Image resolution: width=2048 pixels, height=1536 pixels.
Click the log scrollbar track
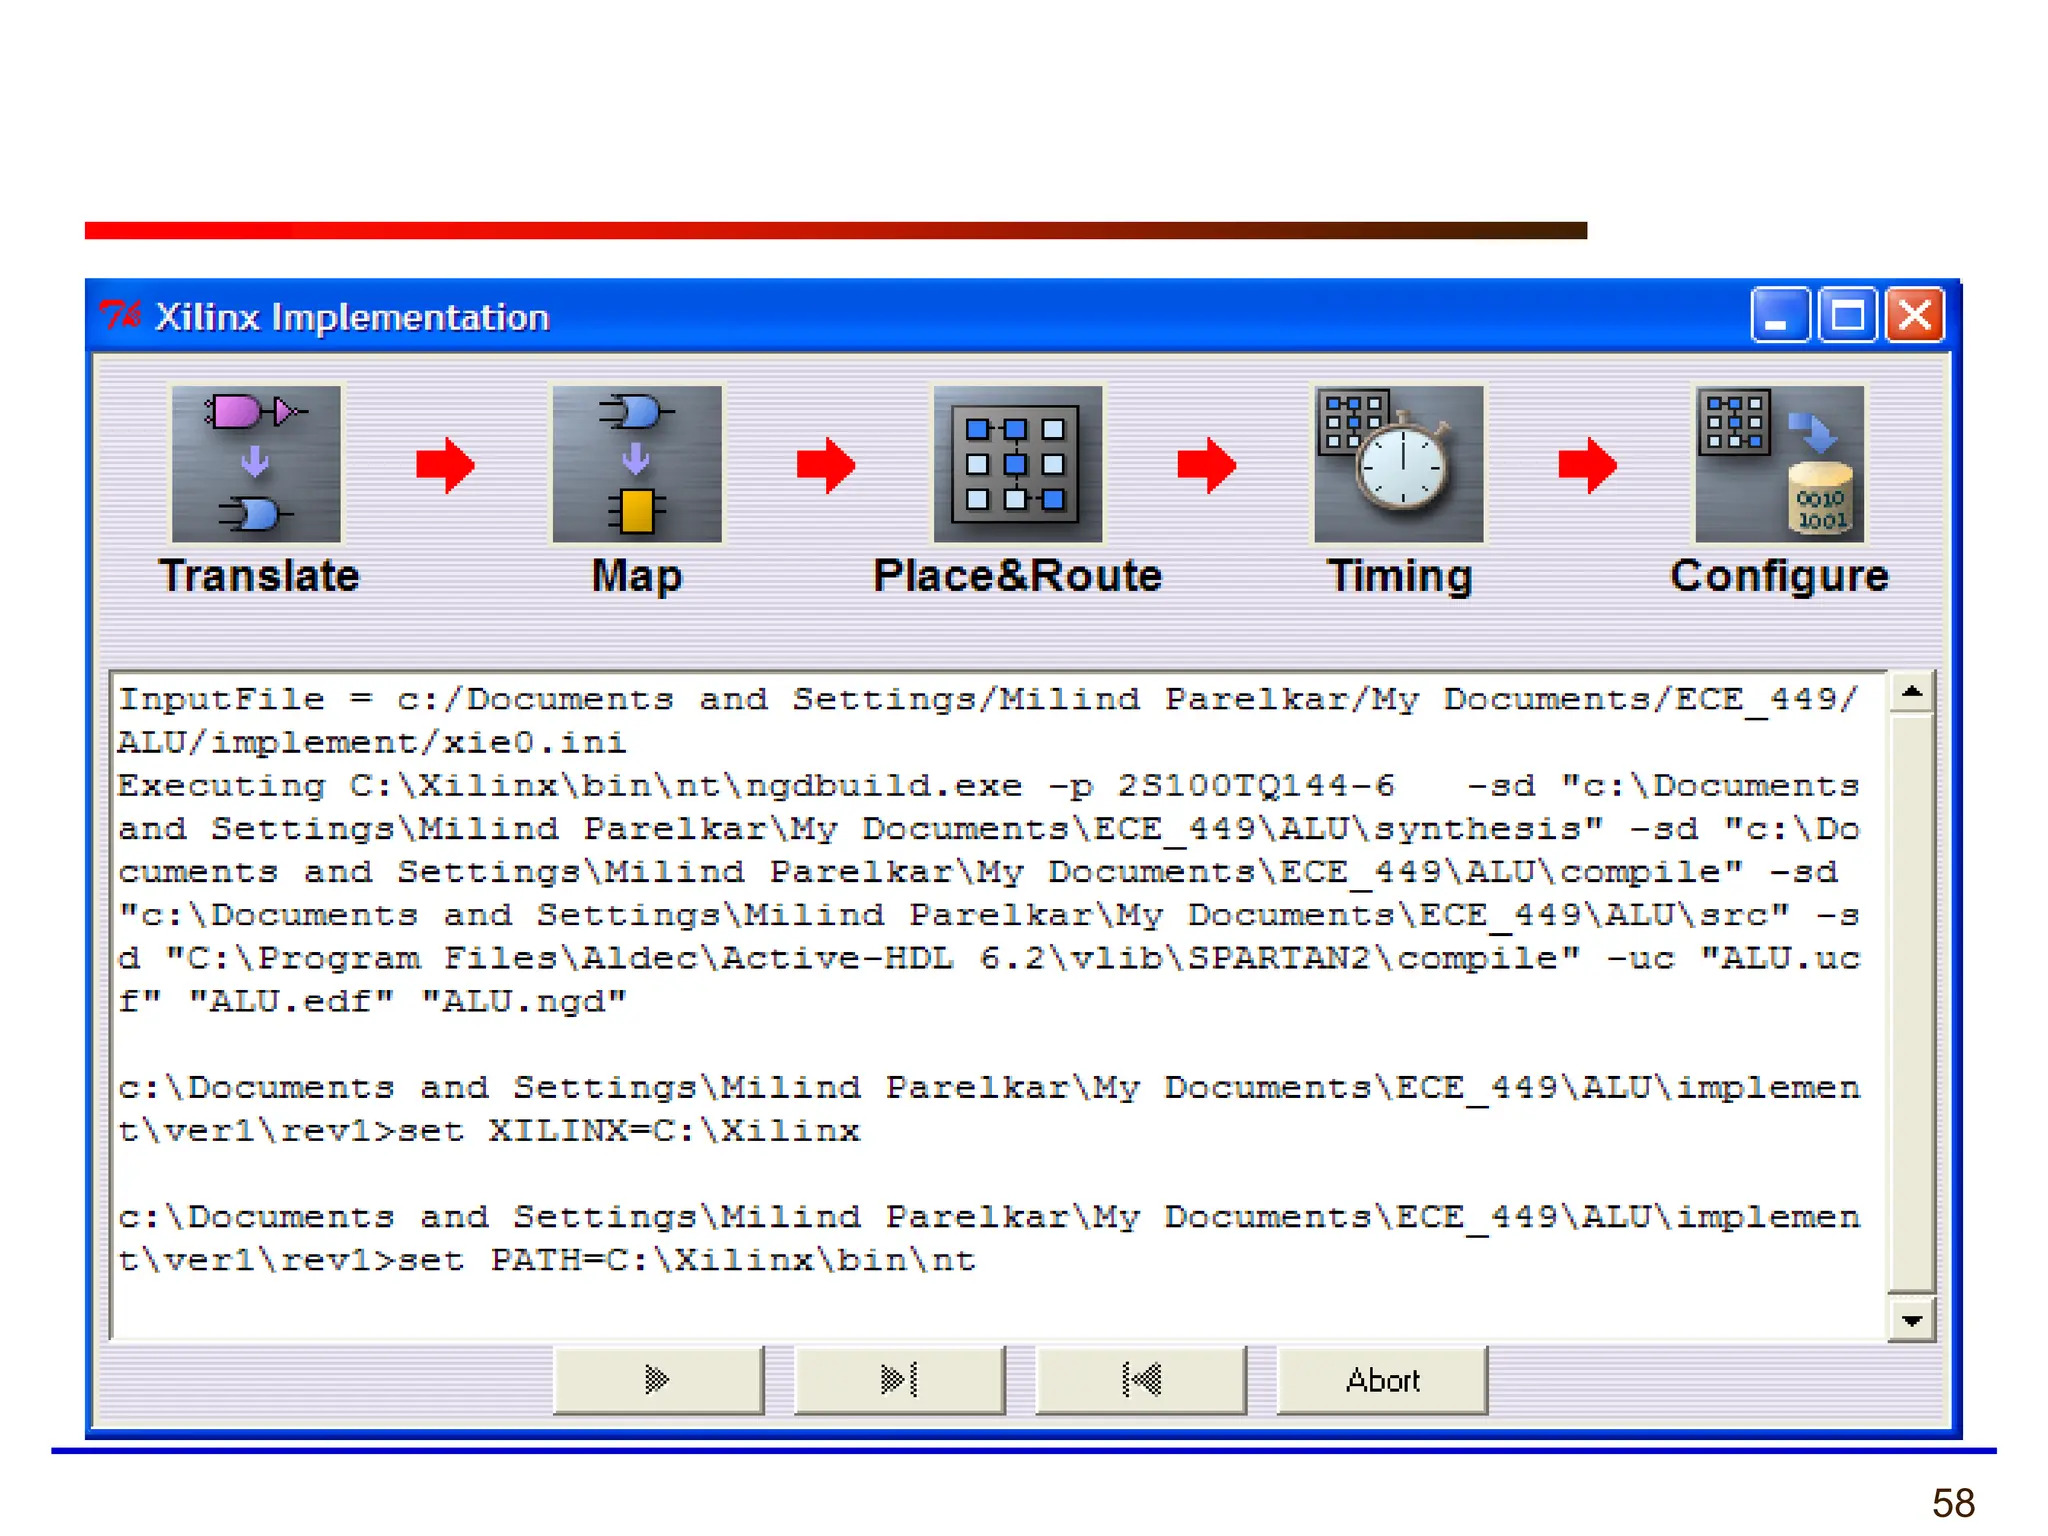tap(1911, 1000)
